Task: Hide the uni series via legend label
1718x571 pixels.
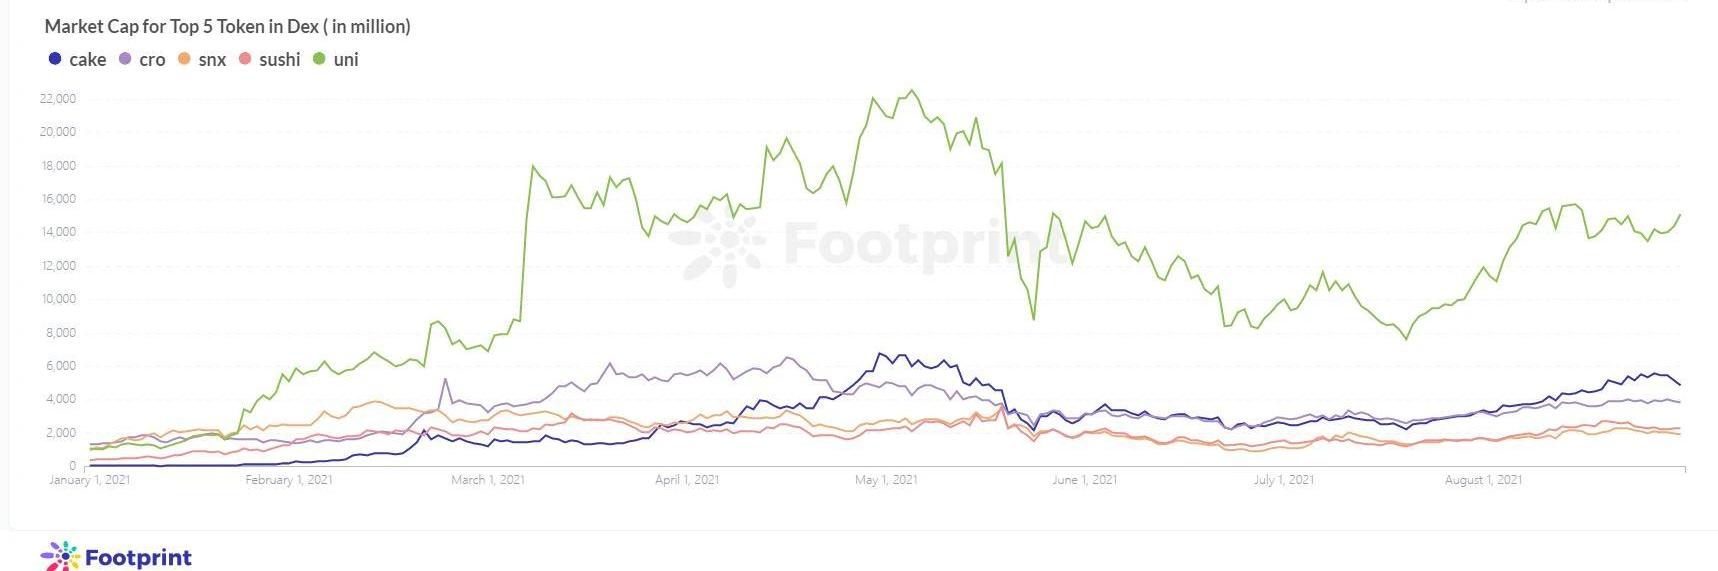Action: tap(346, 60)
